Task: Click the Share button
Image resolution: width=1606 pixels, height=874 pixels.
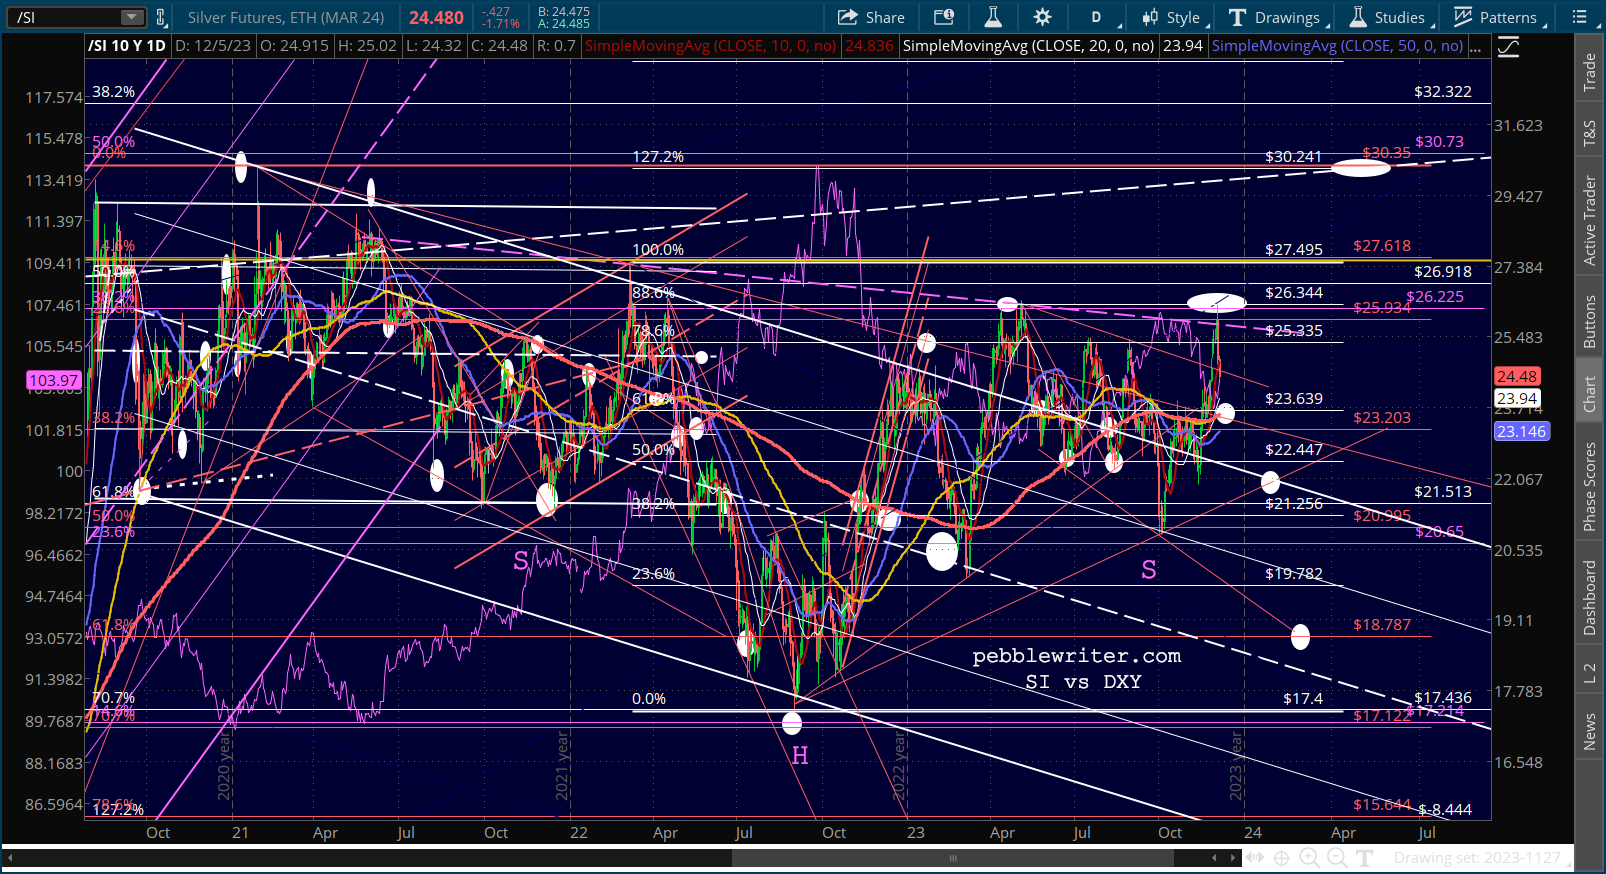Action: (871, 17)
